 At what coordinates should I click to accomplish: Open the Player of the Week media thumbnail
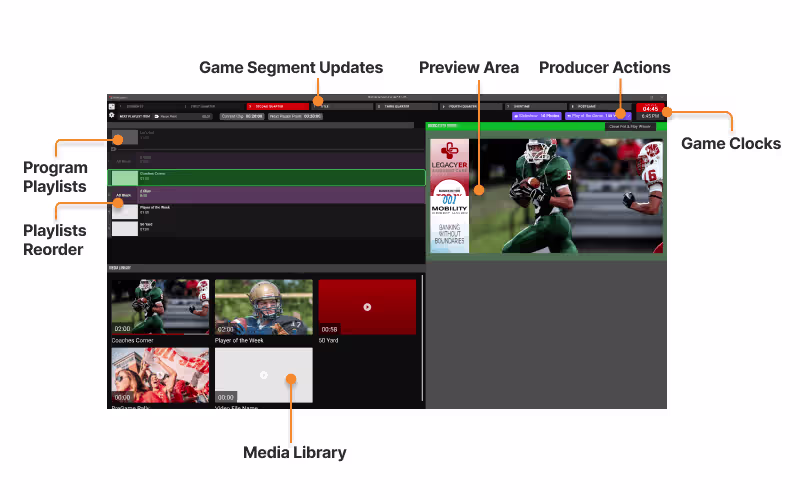pyautogui.click(x=264, y=307)
